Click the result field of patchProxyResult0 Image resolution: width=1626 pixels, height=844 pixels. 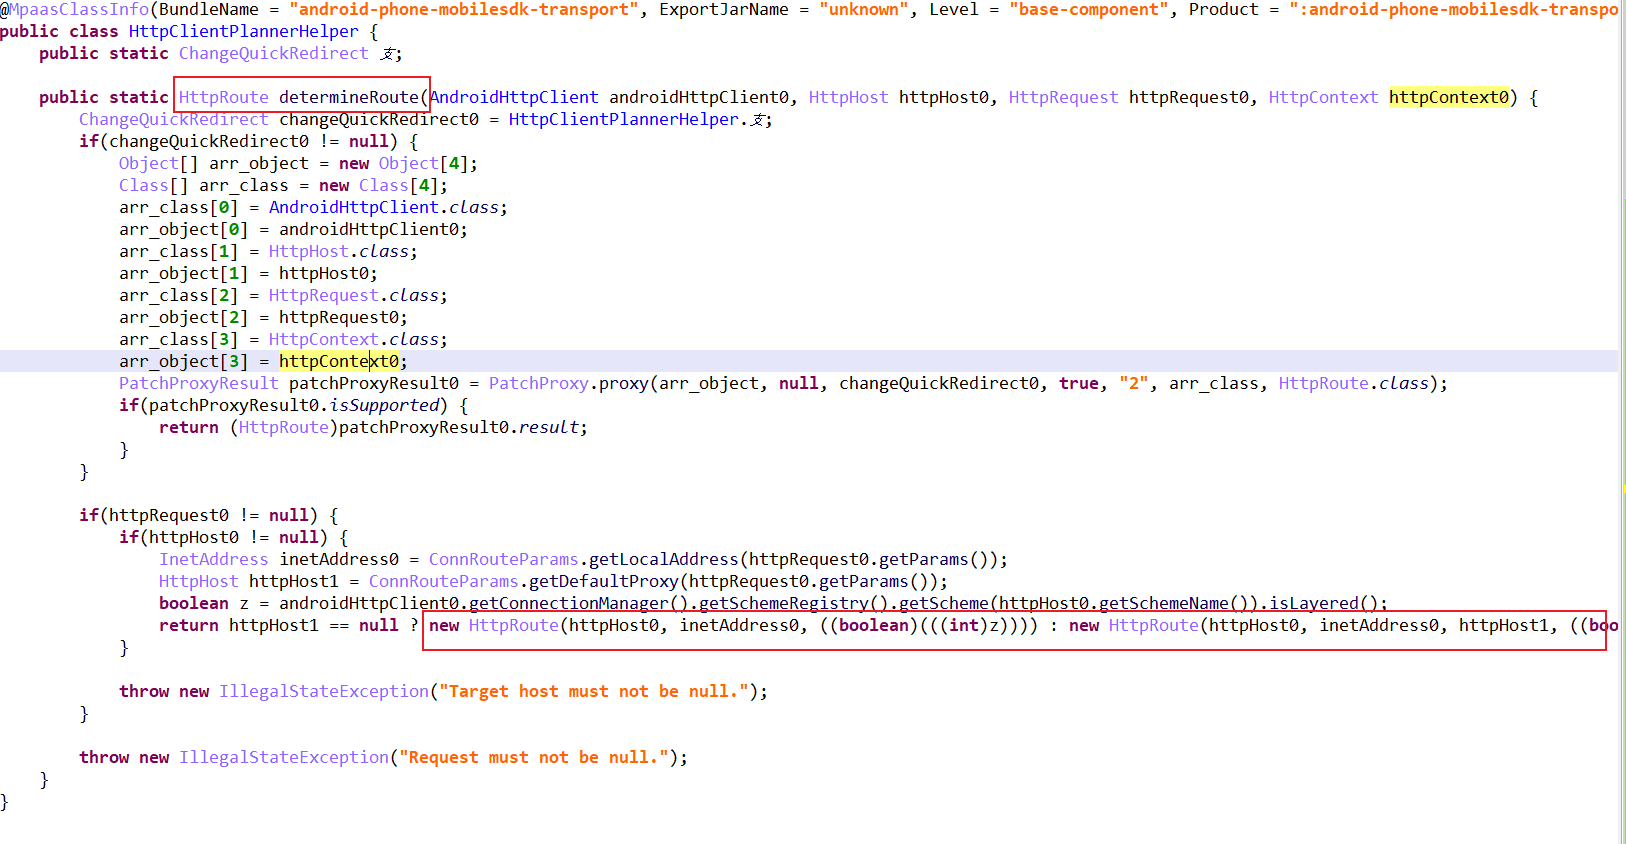[548, 427]
